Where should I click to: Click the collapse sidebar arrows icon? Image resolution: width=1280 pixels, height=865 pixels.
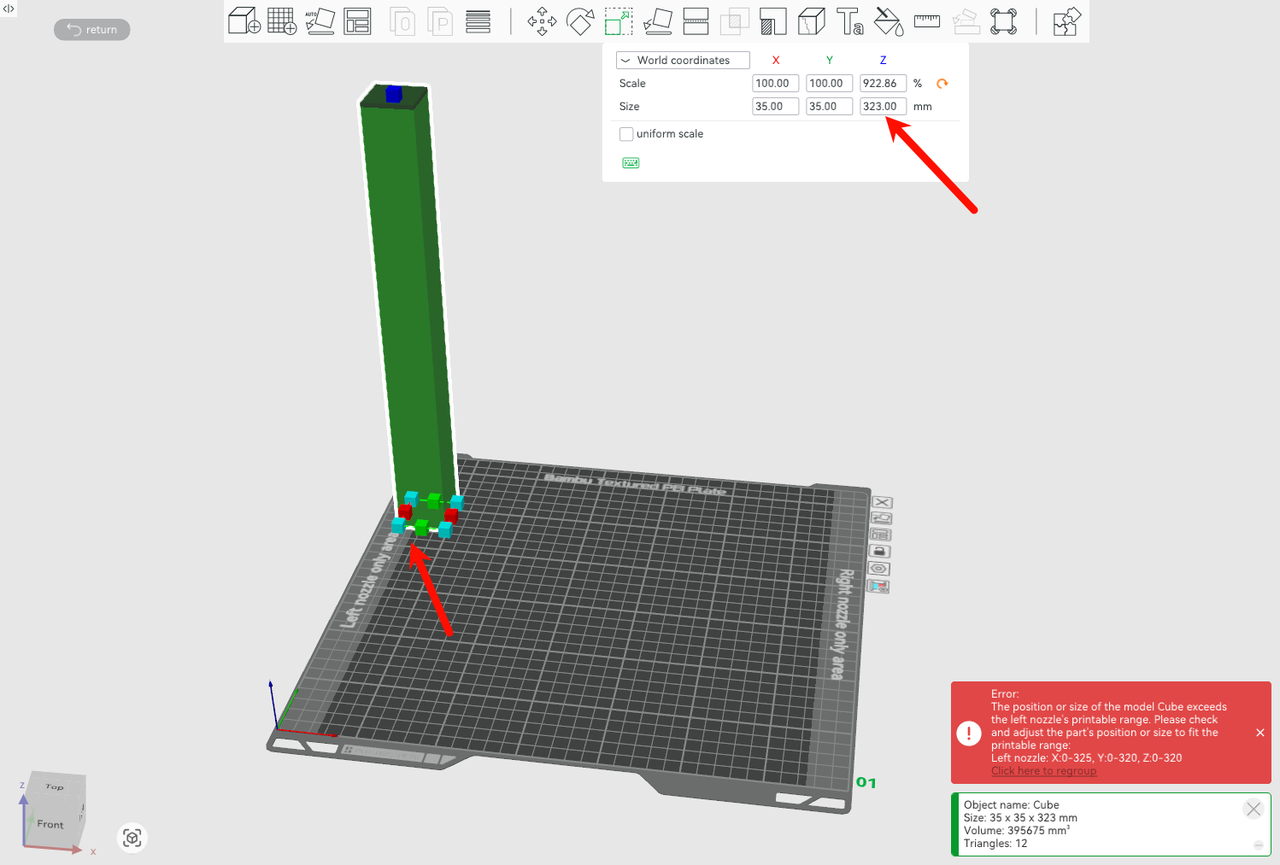coord(8,8)
